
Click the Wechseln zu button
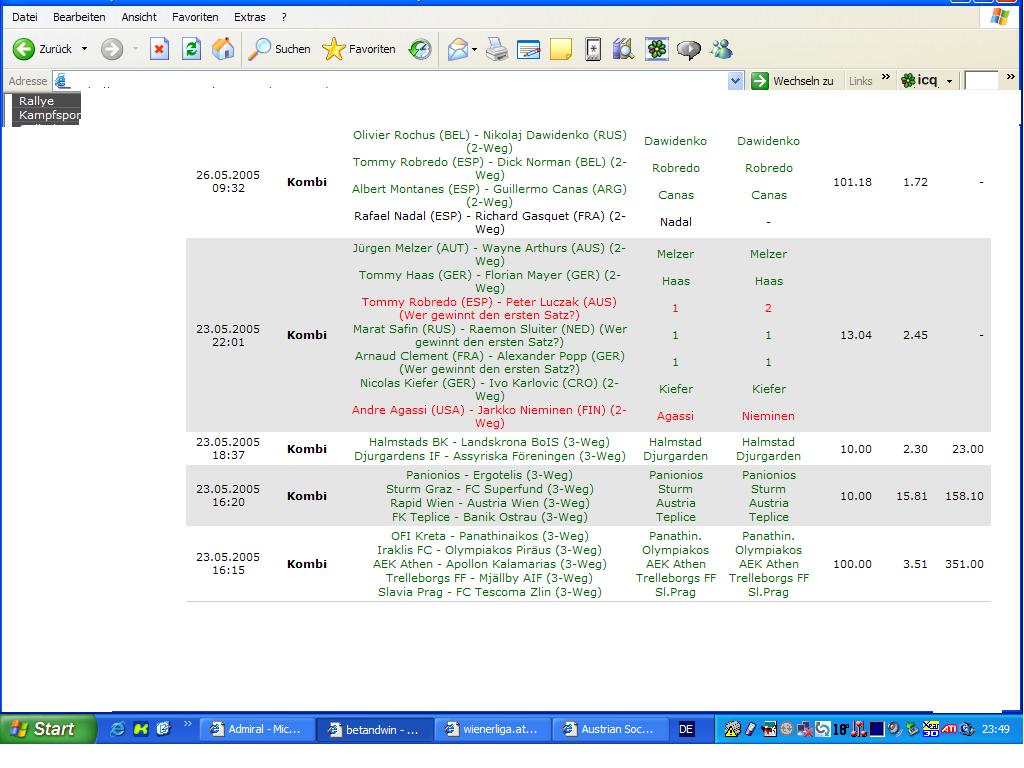pos(793,81)
